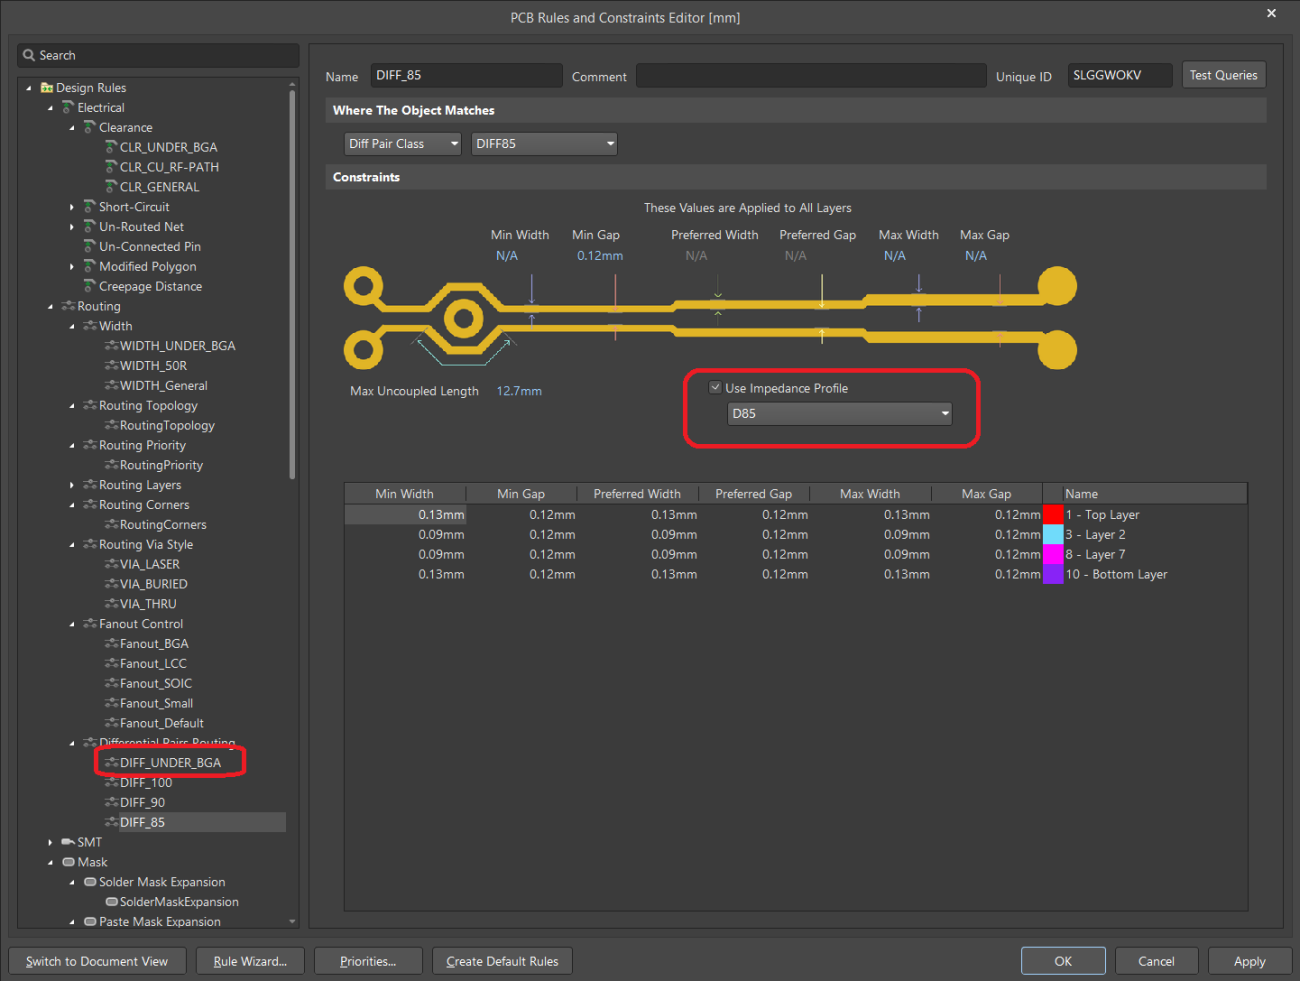Click the Test Queries button
Viewport: 1300px width, 981px height.
1223,75
